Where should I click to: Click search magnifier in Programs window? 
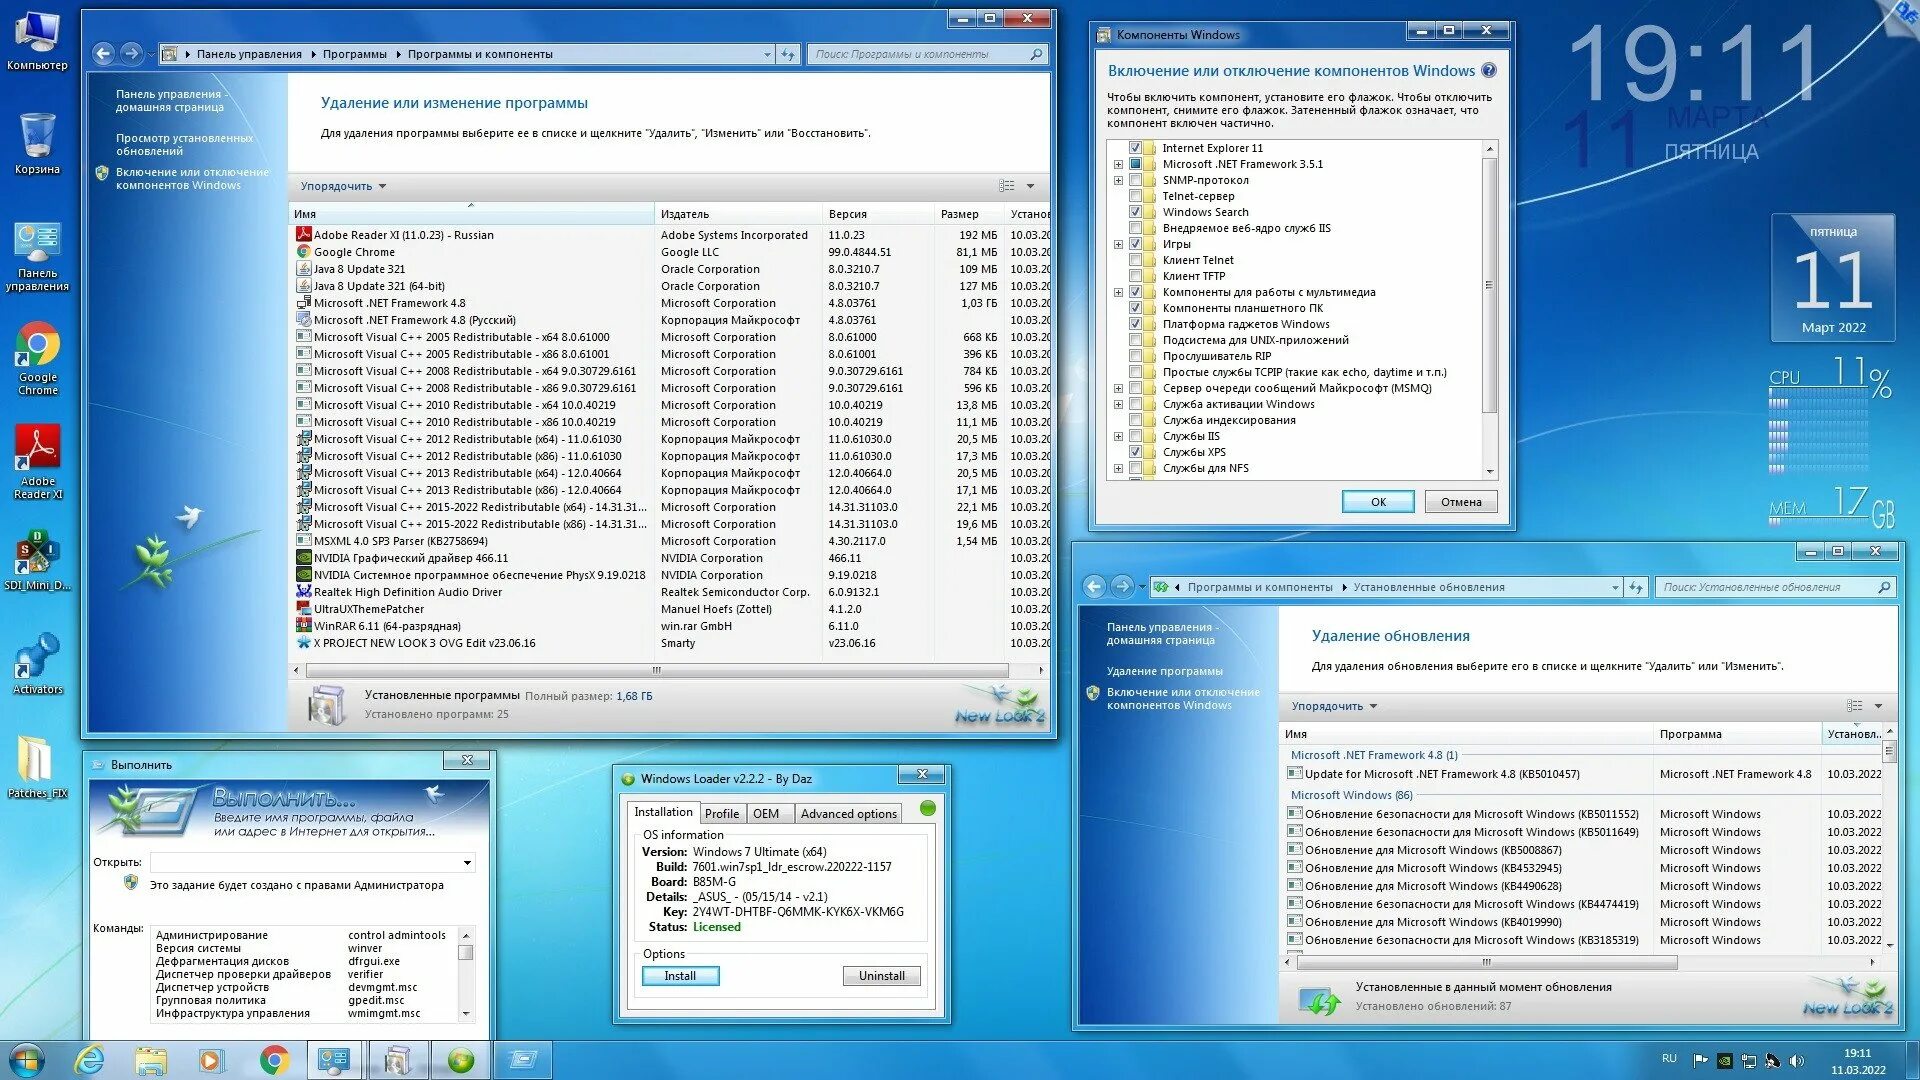1036,54
